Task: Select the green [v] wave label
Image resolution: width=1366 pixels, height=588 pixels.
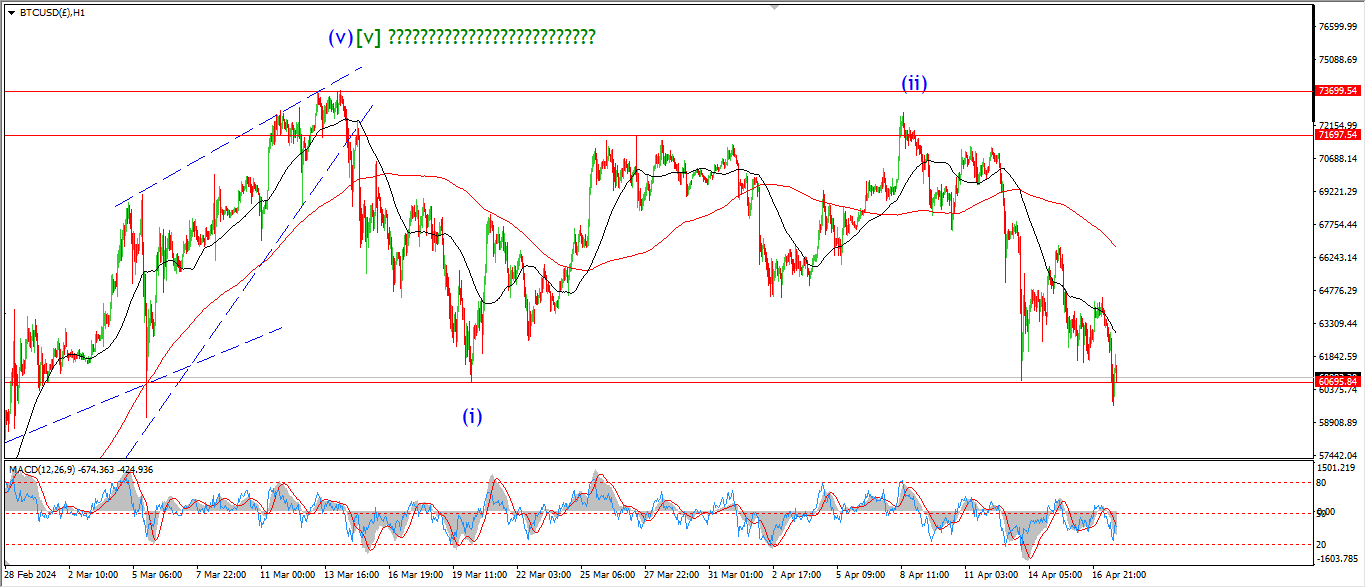Action: (368, 37)
